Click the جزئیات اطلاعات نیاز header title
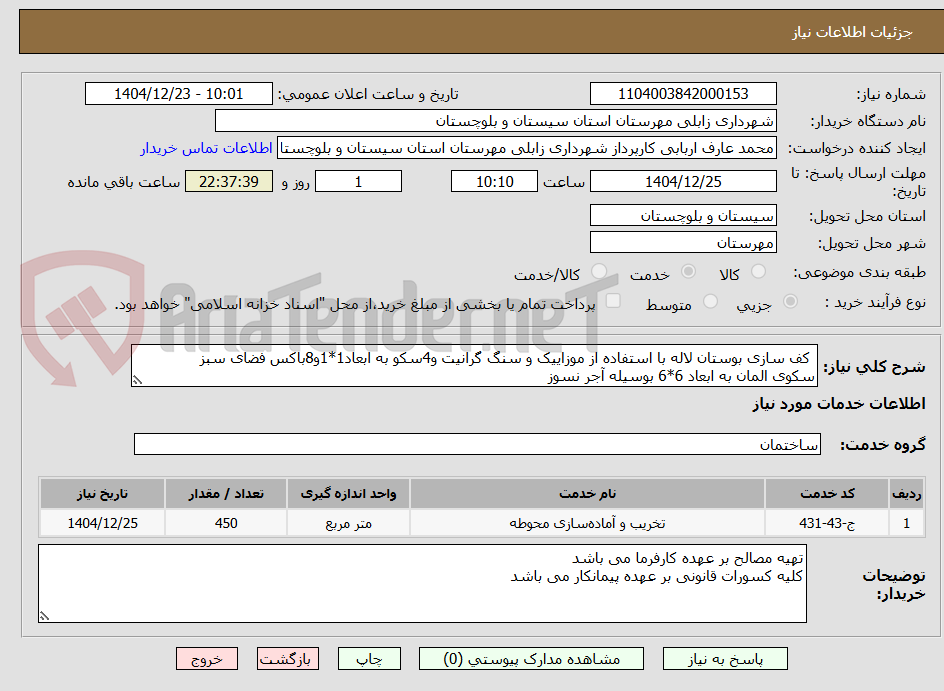The height and width of the screenshot is (691, 944). (852, 32)
